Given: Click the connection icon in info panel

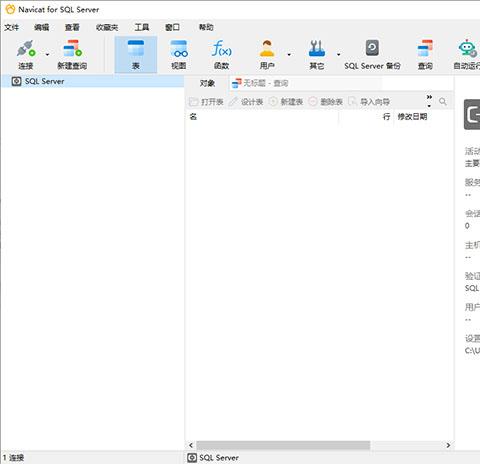Looking at the screenshot, I should (x=472, y=114).
